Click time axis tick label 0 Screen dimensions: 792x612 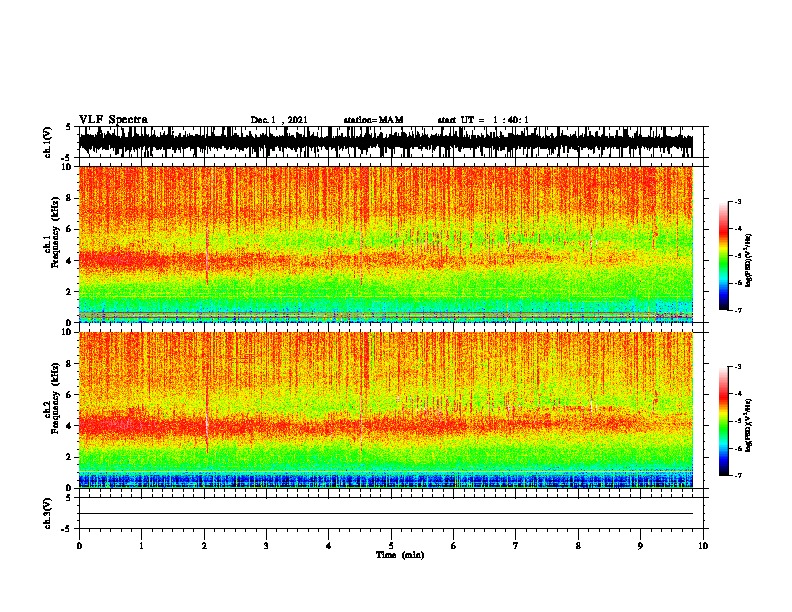pyautogui.click(x=79, y=546)
